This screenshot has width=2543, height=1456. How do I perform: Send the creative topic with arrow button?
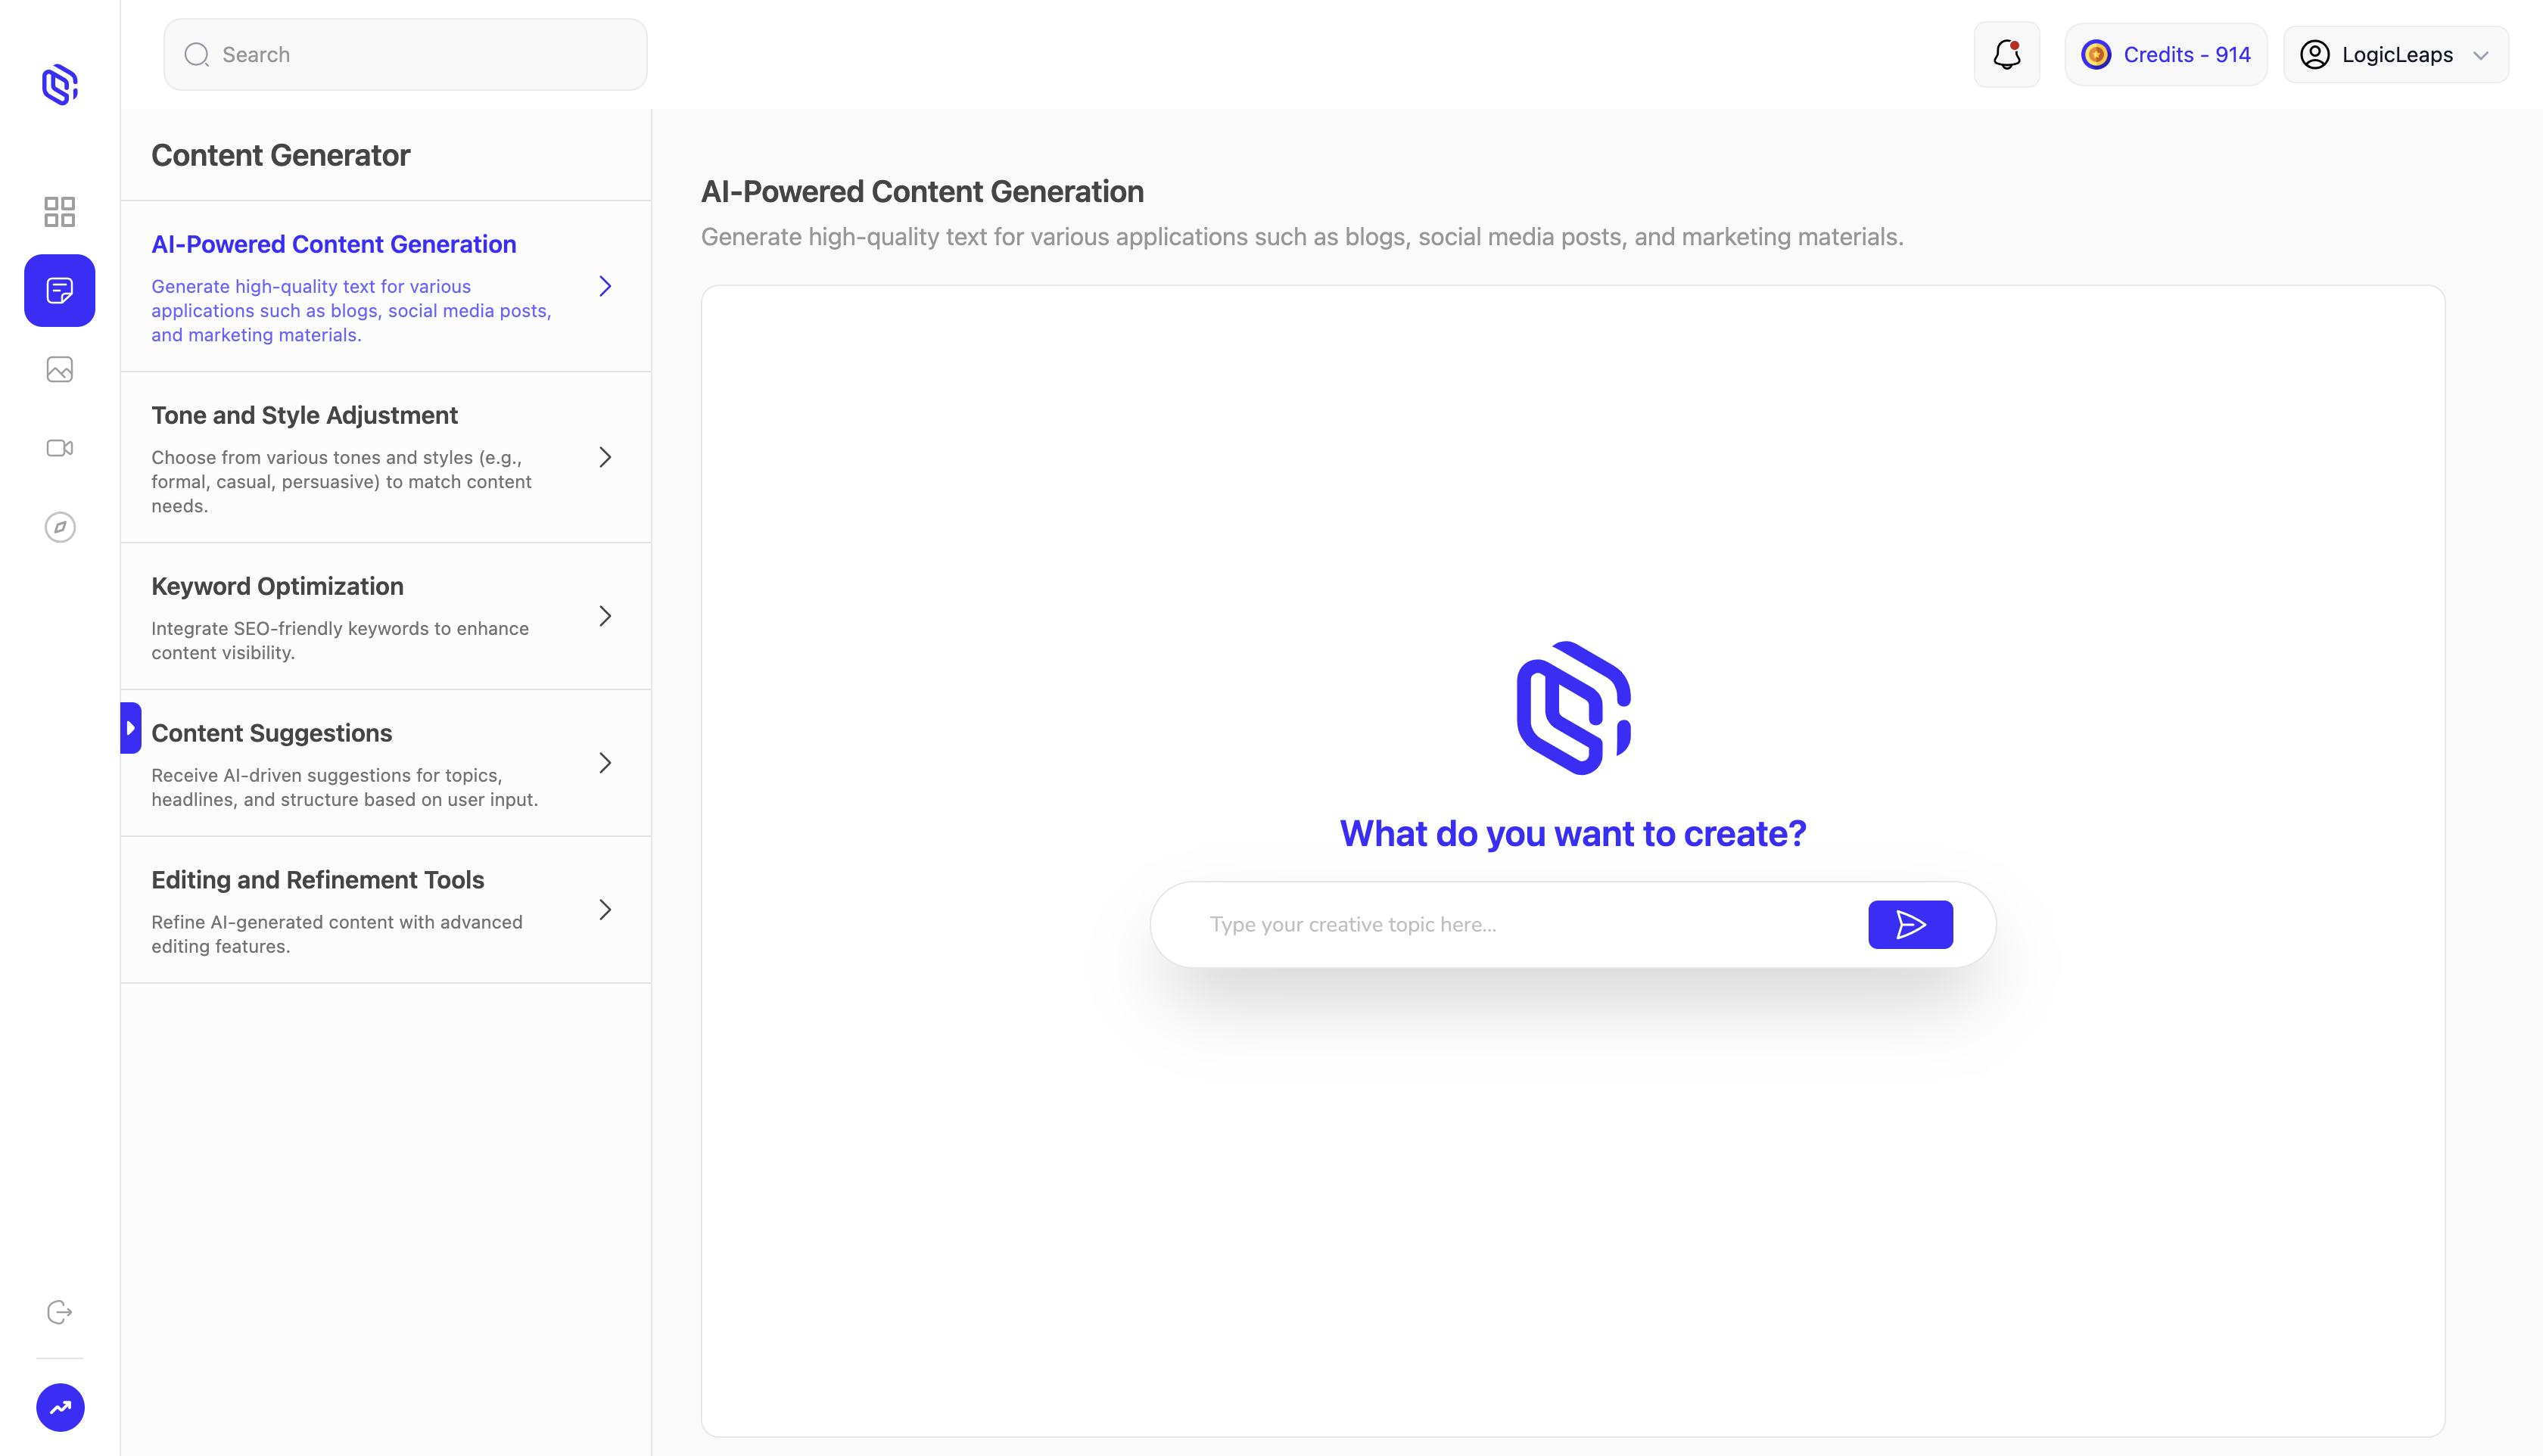[1910, 924]
